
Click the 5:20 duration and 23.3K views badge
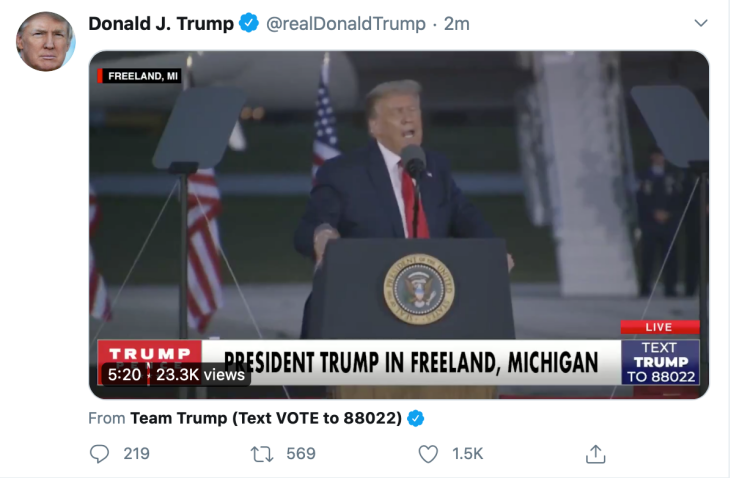pyautogui.click(x=176, y=374)
